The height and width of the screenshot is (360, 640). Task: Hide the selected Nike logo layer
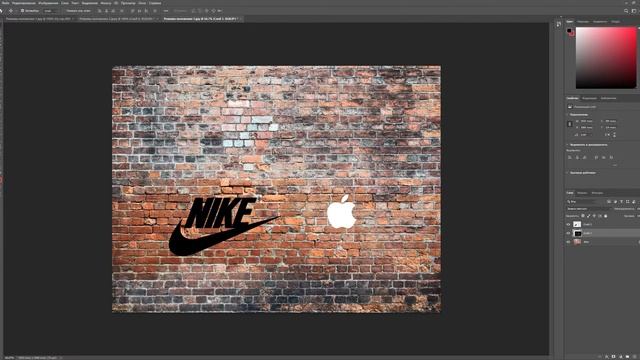(568, 233)
